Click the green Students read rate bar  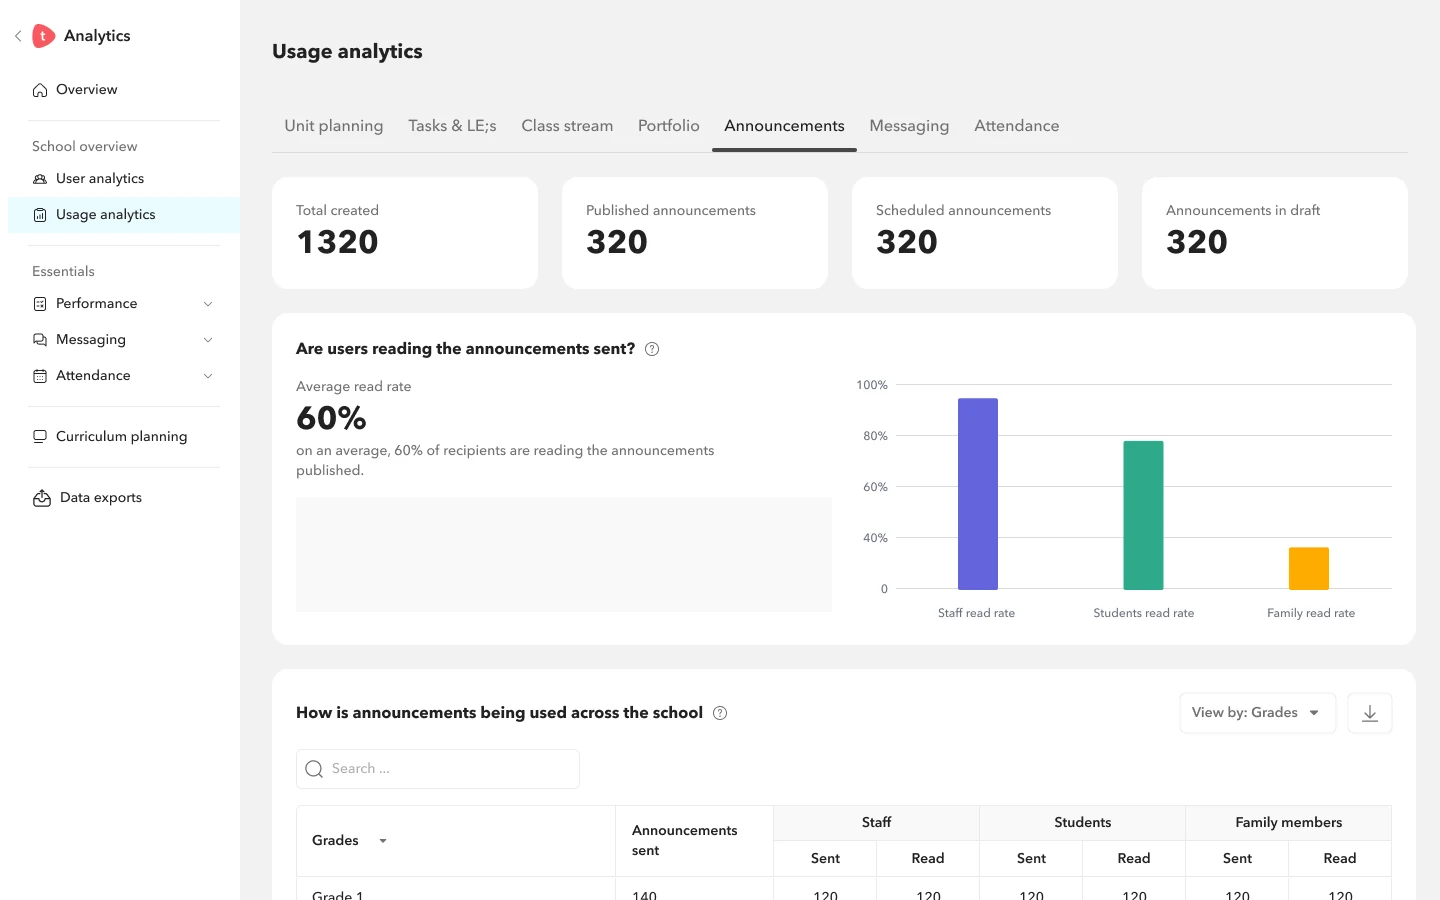[x=1143, y=515]
